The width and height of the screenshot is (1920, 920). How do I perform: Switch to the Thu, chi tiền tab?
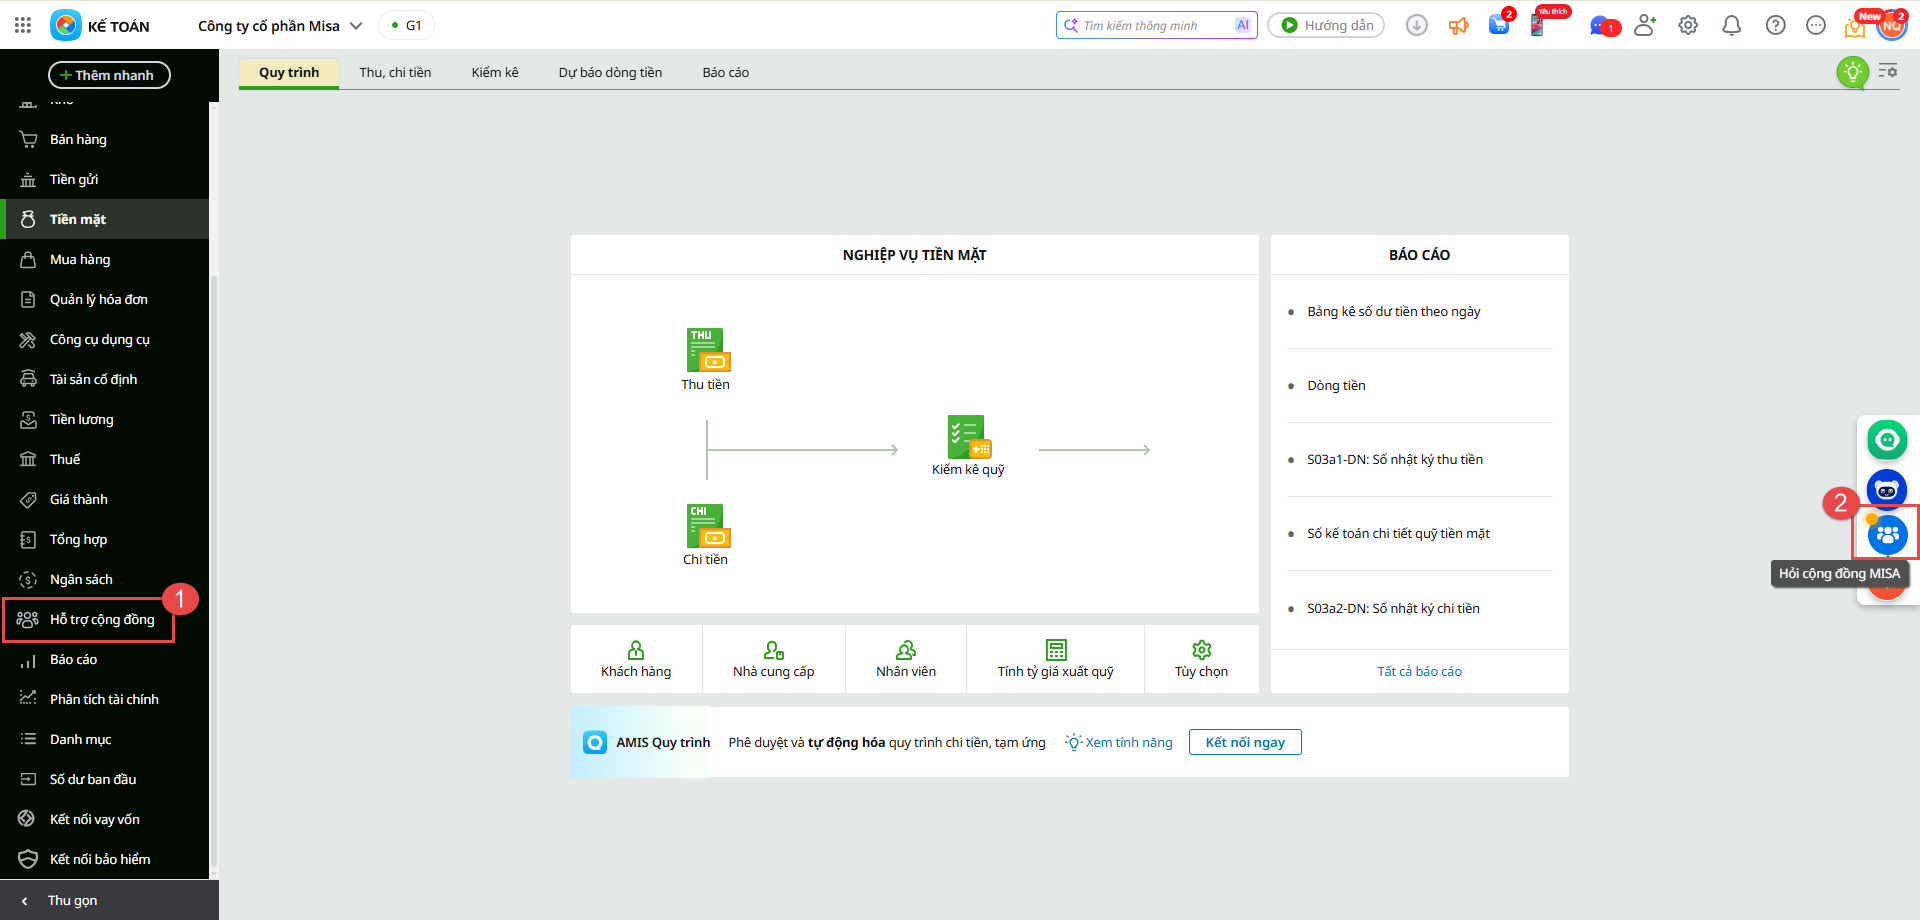395,73
